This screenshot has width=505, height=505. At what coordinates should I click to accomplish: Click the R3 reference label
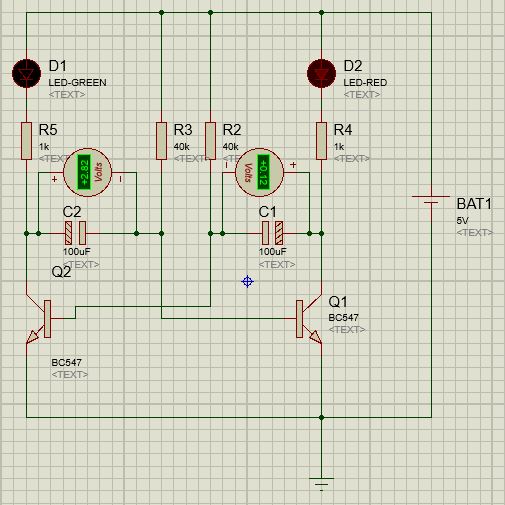(x=183, y=130)
